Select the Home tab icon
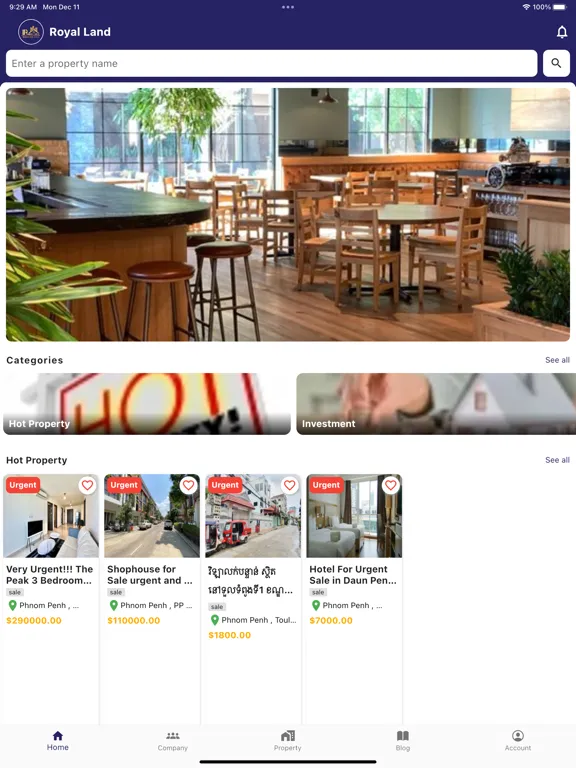Screen dimensions: 576x768 point(58,736)
